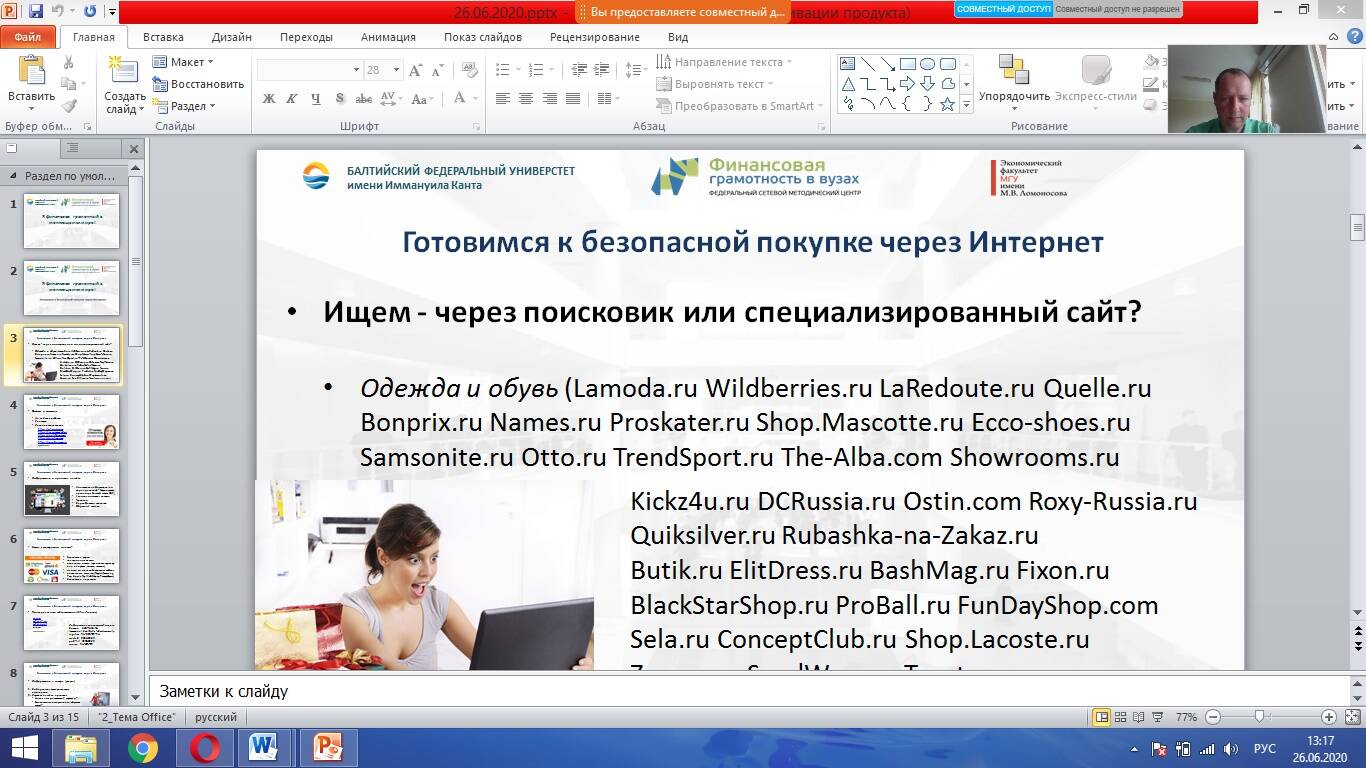Expand the shapes gallery More arrow
This screenshot has width=1366, height=768.
coord(967,103)
